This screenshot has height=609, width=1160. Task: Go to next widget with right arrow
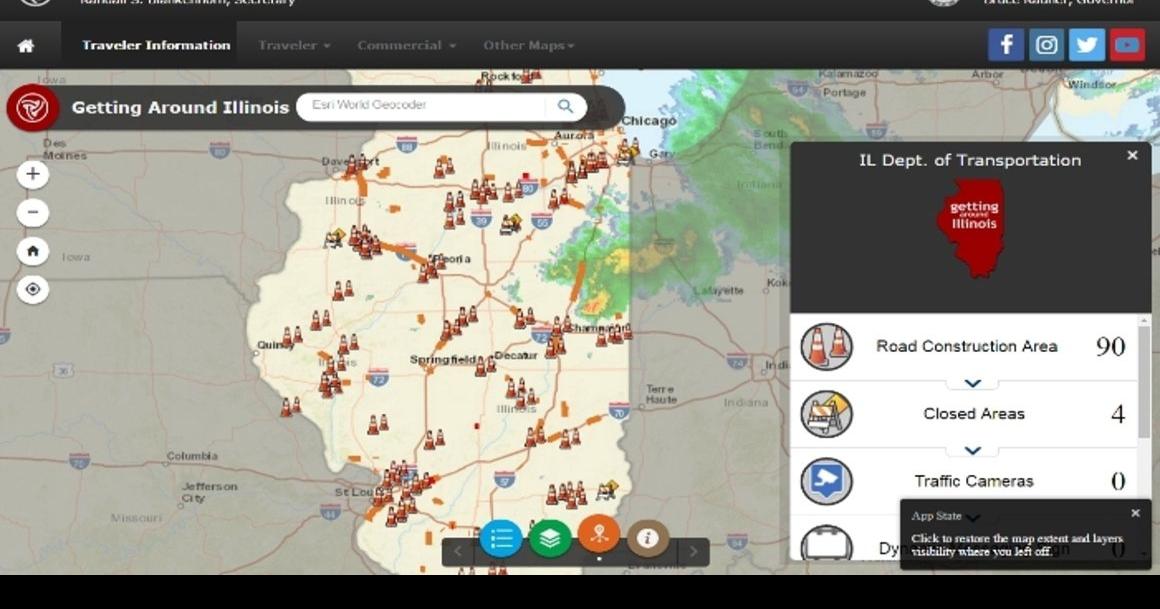[x=693, y=551]
